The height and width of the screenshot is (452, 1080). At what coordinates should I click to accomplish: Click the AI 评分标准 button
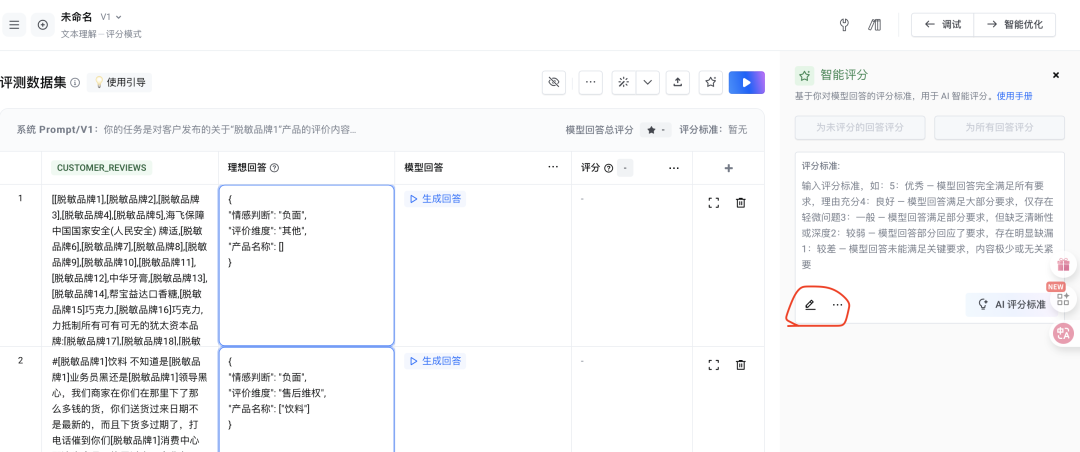[1010, 305]
